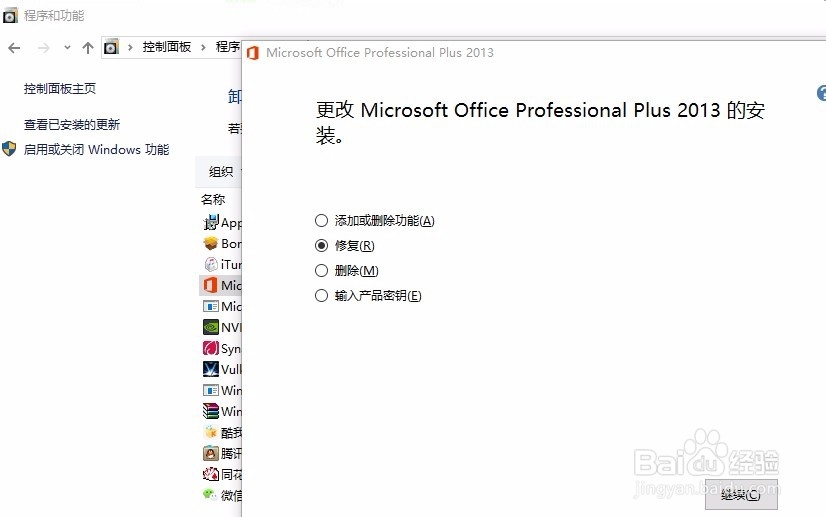The height and width of the screenshot is (517, 826).
Task: Click the shield icon beside Windows 功能
Action: (x=9, y=149)
